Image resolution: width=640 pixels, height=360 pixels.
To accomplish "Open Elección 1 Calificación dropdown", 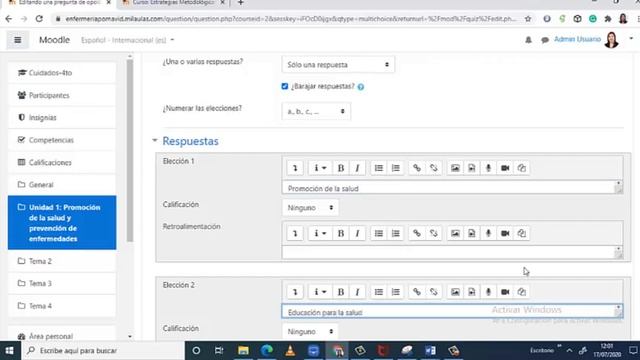I will [310, 208].
